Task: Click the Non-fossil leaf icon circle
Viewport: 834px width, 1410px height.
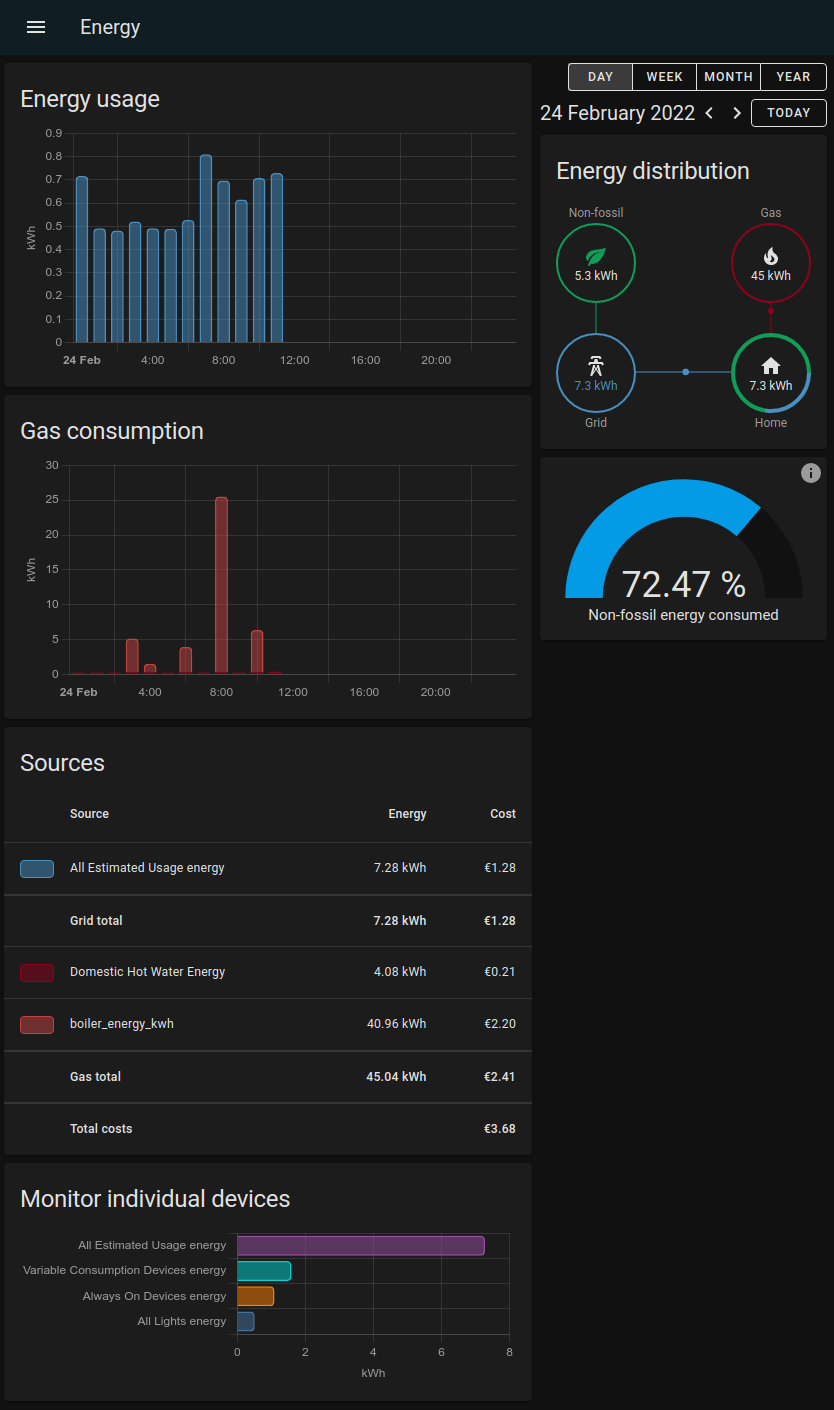Action: click(595, 263)
